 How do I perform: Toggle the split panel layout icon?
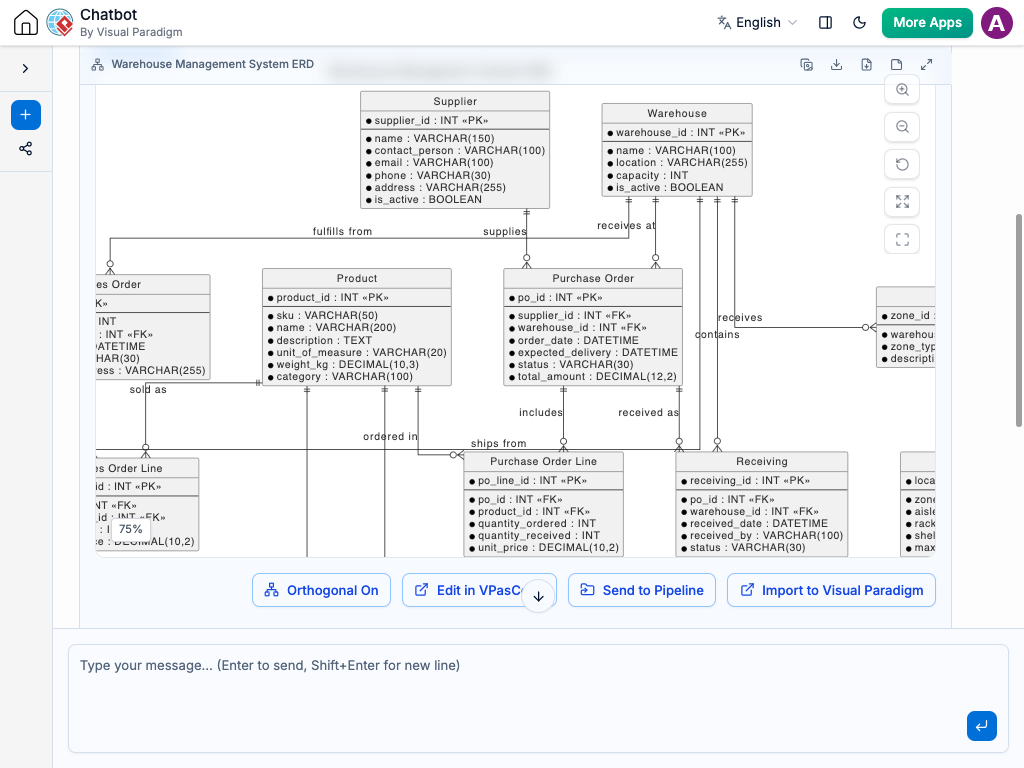pos(825,23)
